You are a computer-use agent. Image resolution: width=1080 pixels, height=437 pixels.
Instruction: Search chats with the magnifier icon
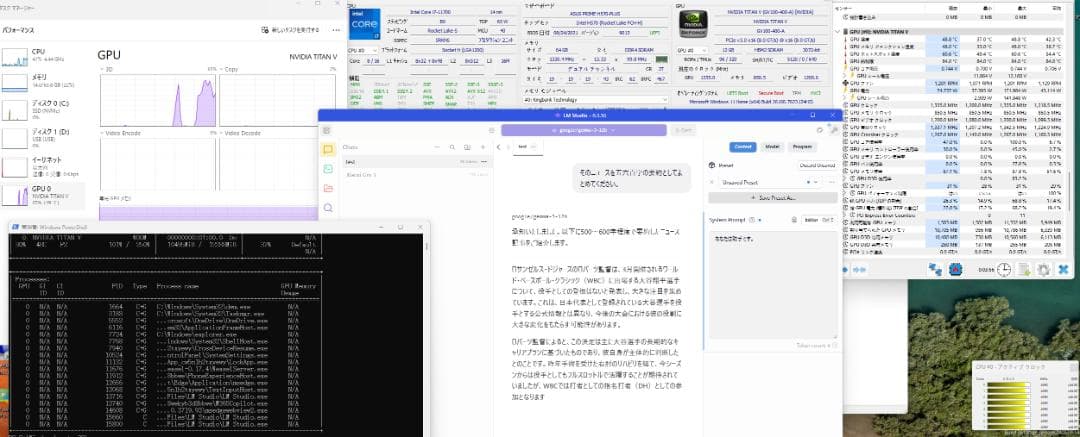453,147
